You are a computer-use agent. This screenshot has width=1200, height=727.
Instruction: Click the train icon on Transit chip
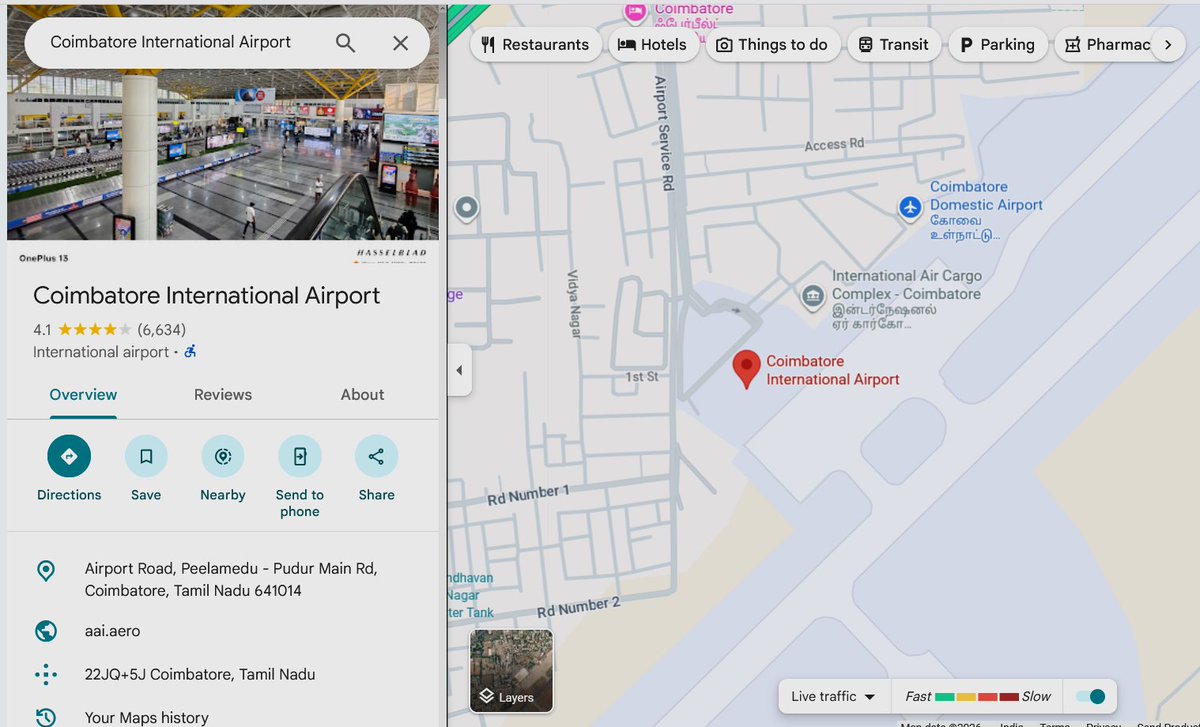click(x=865, y=44)
